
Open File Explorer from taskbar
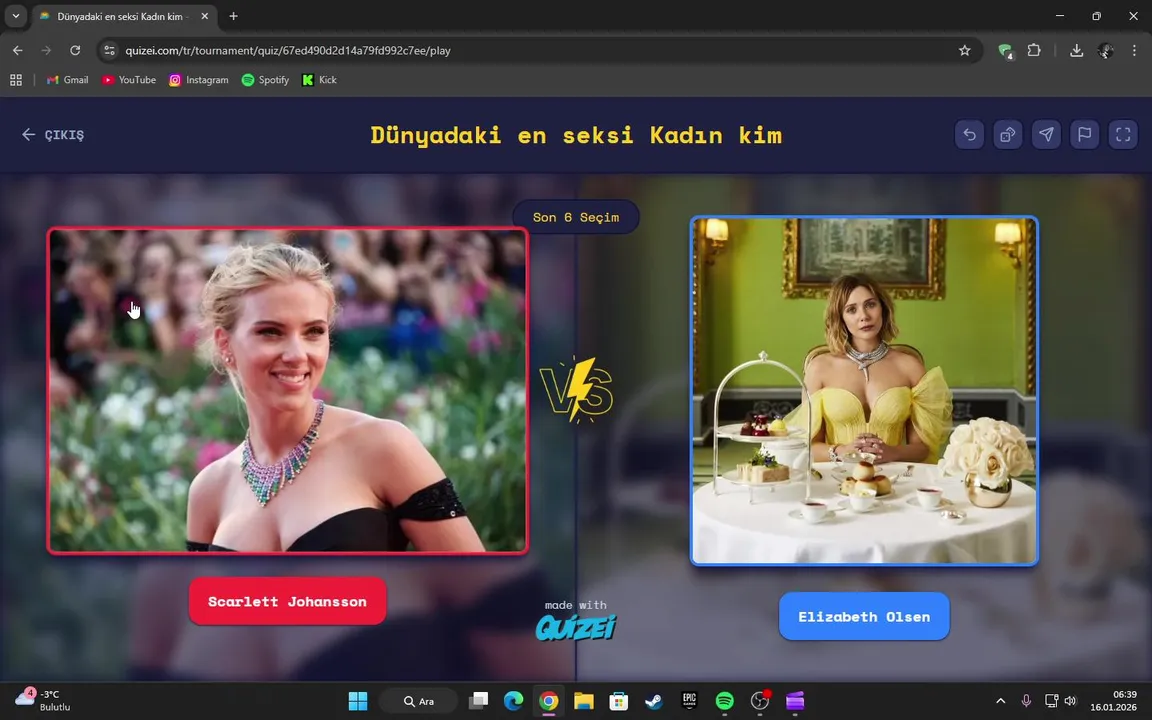pyautogui.click(x=583, y=701)
